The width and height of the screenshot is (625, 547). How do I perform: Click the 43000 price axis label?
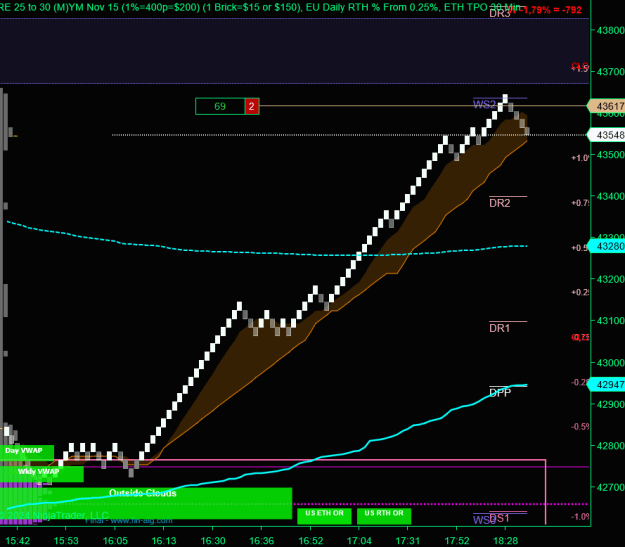point(610,363)
